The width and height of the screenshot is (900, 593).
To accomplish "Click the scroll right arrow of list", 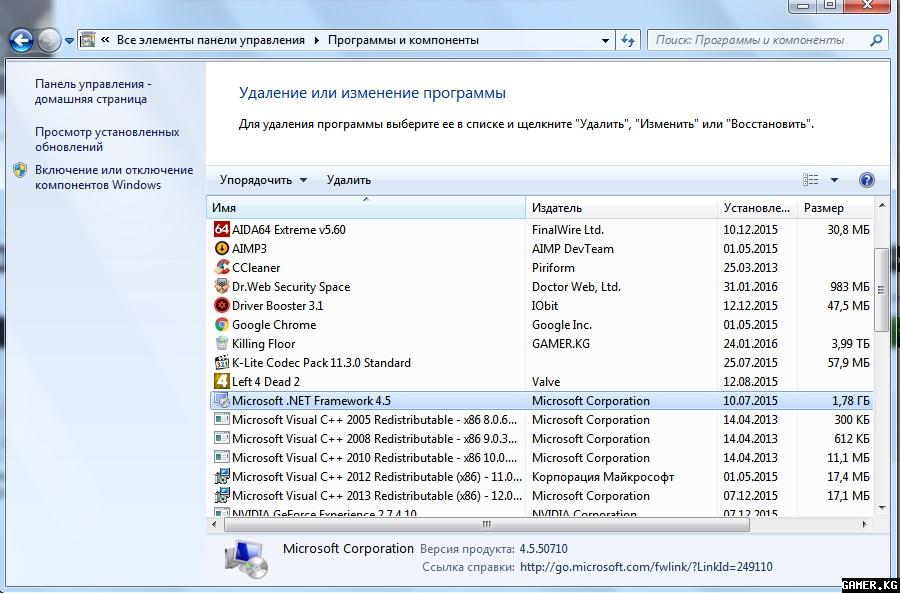I will pos(865,524).
